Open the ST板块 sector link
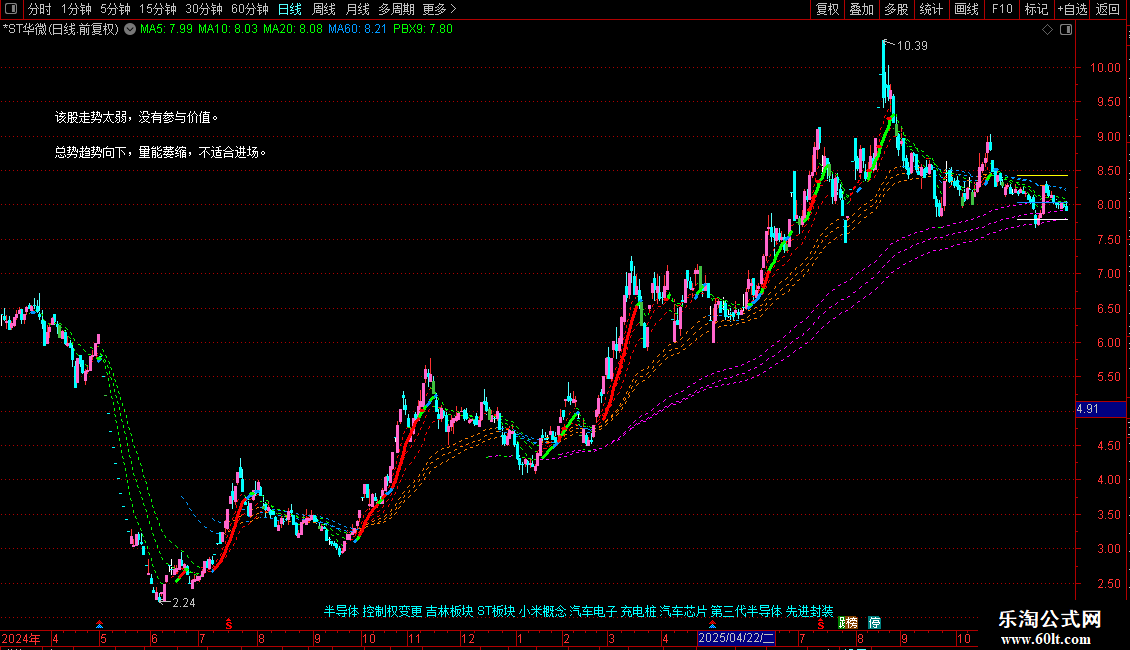 (x=496, y=611)
